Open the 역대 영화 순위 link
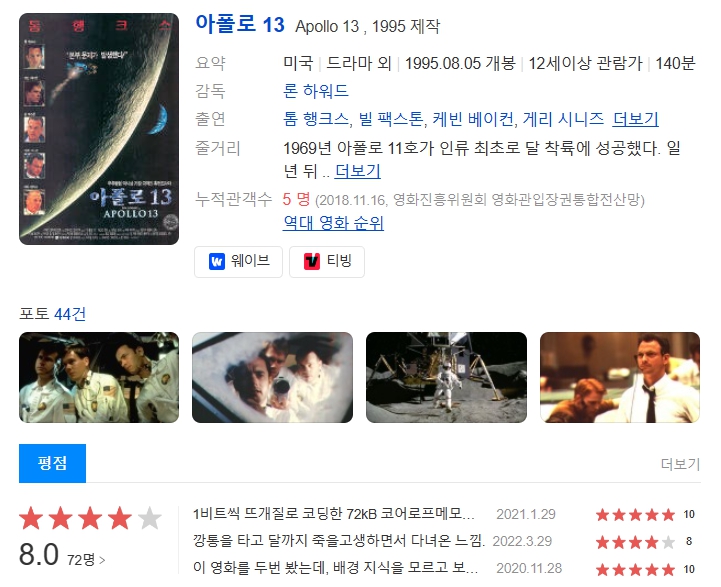Image resolution: width=721 pixels, height=587 pixels. pyautogui.click(x=333, y=223)
